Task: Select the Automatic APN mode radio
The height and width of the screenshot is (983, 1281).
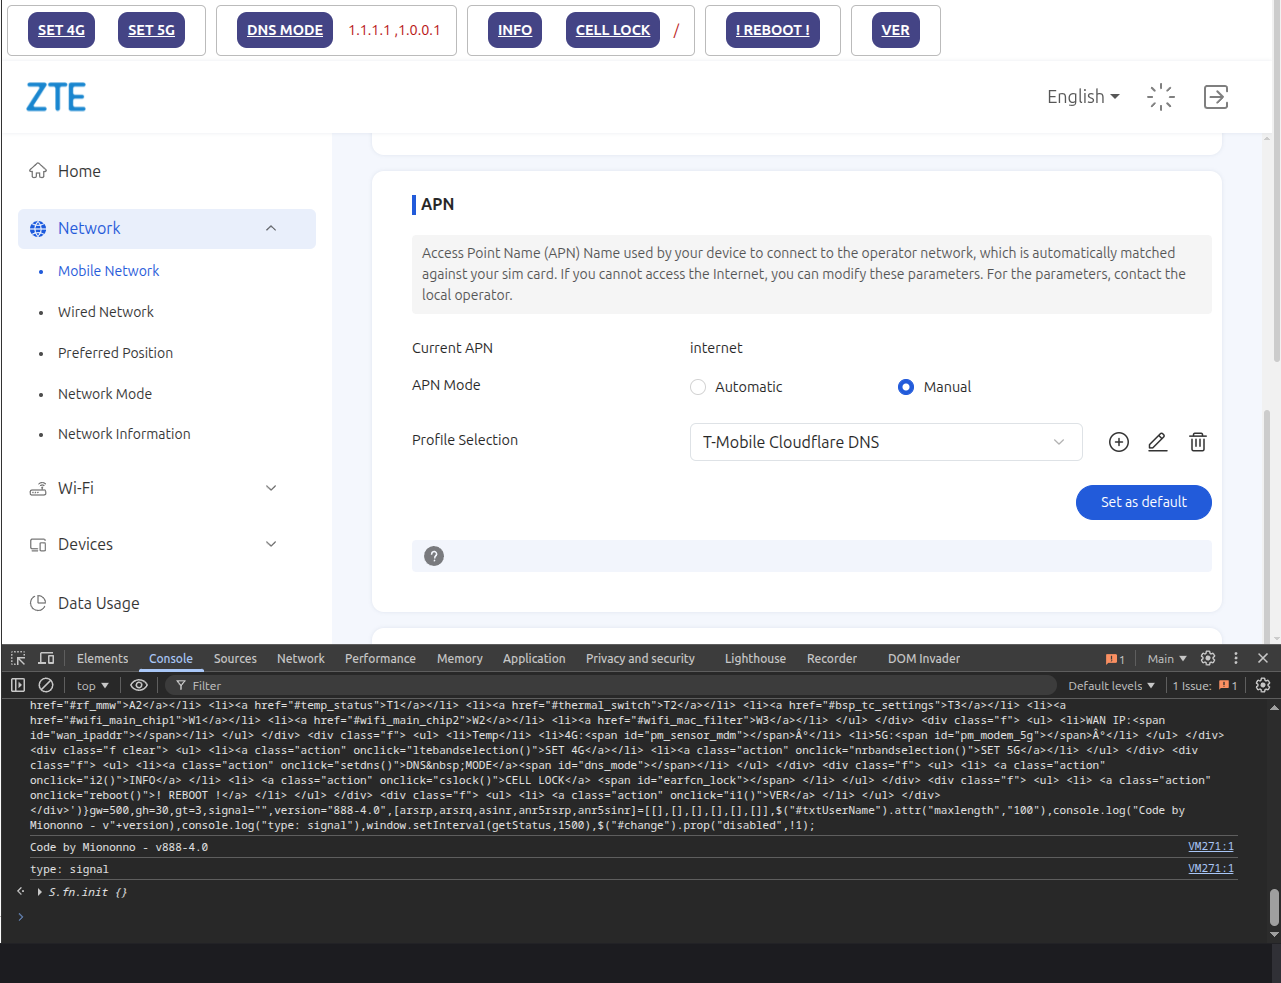Action: click(698, 387)
